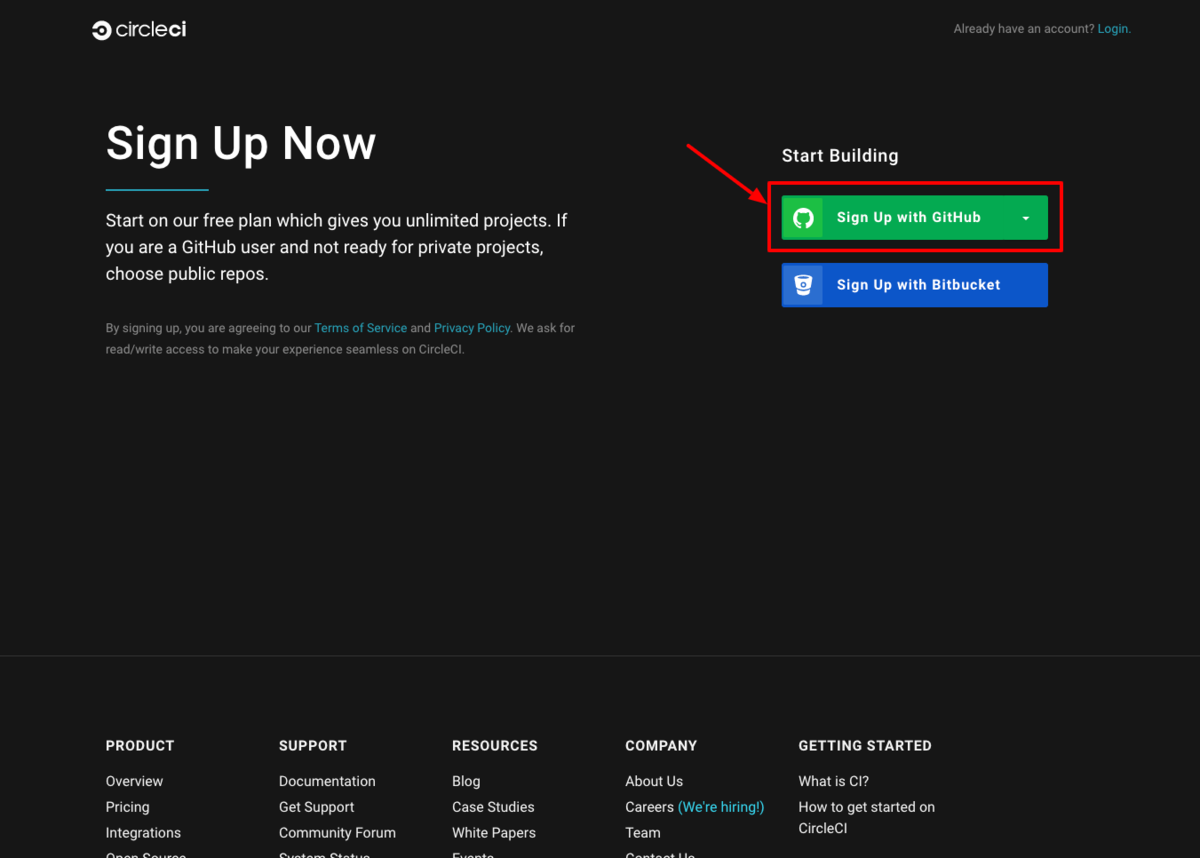Open the What is CI? link
The height and width of the screenshot is (858, 1200).
click(x=833, y=781)
